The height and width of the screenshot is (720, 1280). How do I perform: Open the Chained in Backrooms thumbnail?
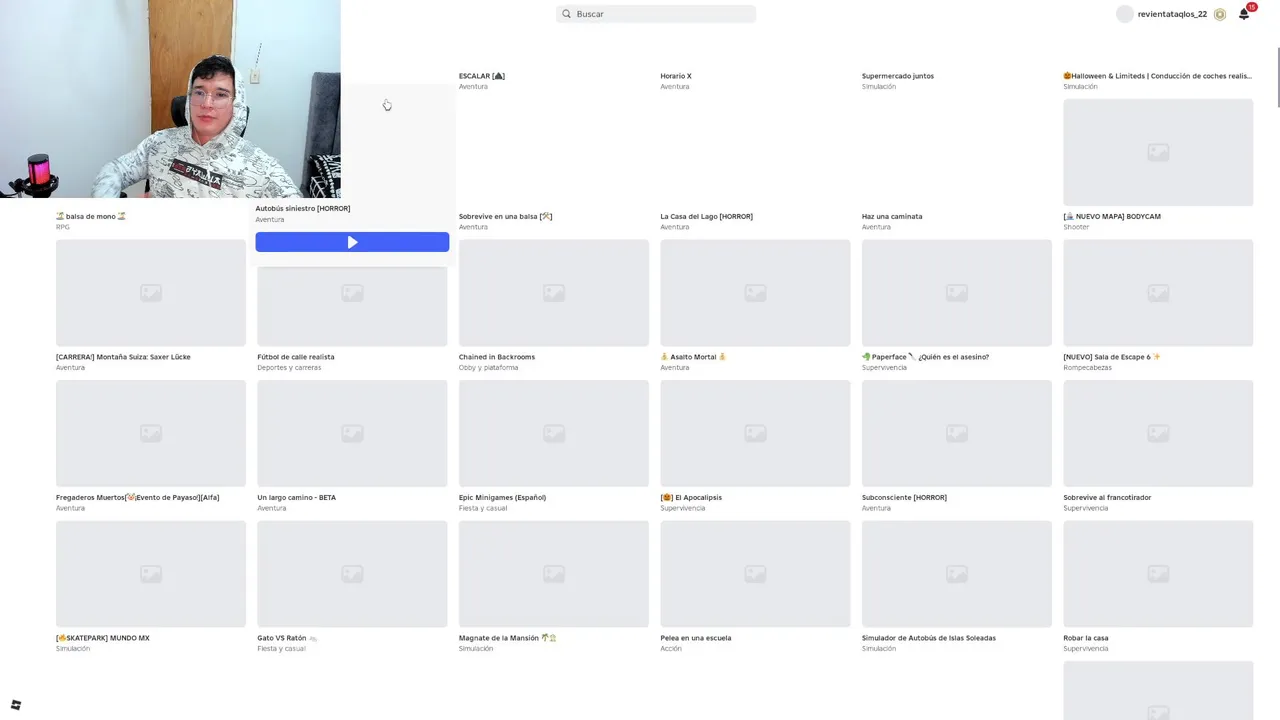click(x=554, y=293)
